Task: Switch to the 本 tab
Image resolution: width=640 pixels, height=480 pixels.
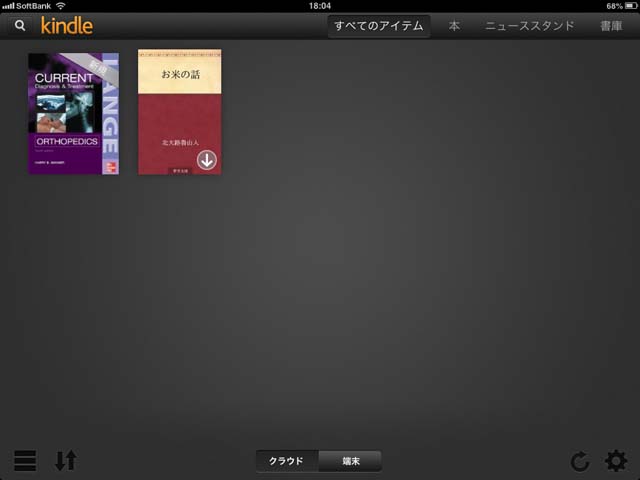Action: 454,26
